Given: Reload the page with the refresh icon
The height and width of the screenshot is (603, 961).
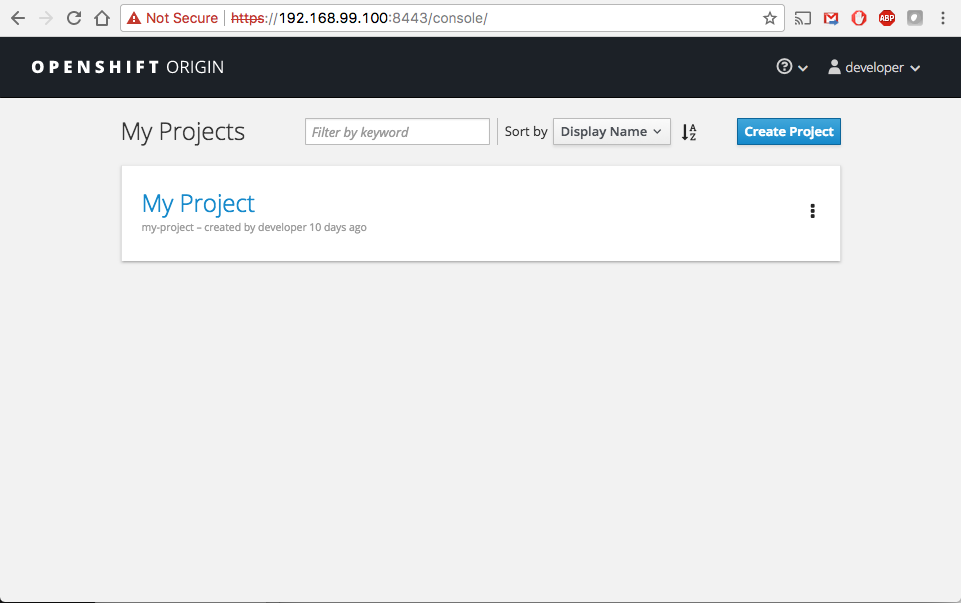Looking at the screenshot, I should tap(74, 18).
